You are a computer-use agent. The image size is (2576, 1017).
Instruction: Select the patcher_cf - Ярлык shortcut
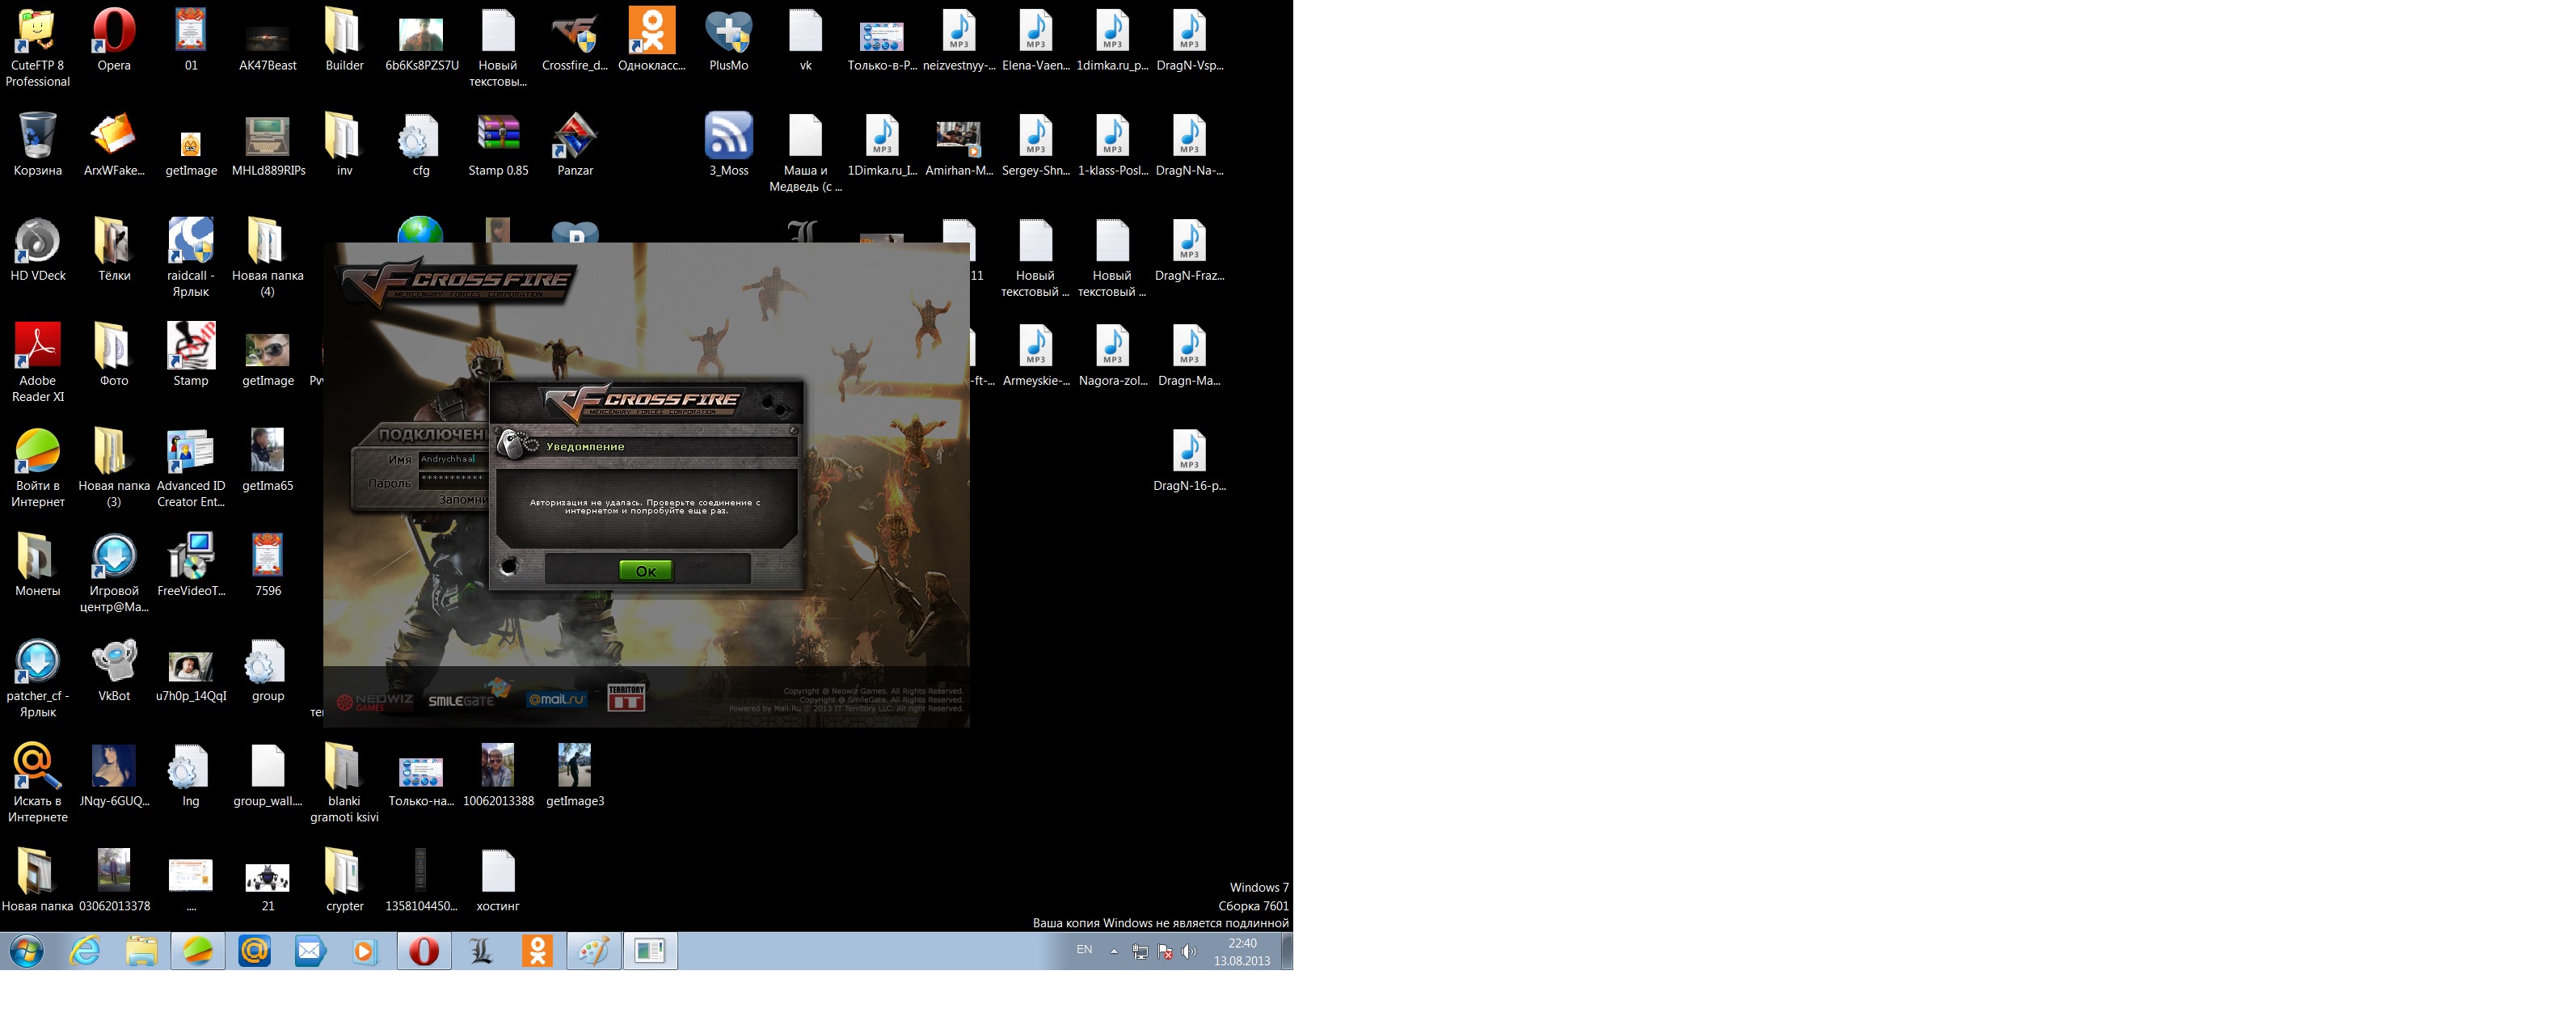point(37,678)
